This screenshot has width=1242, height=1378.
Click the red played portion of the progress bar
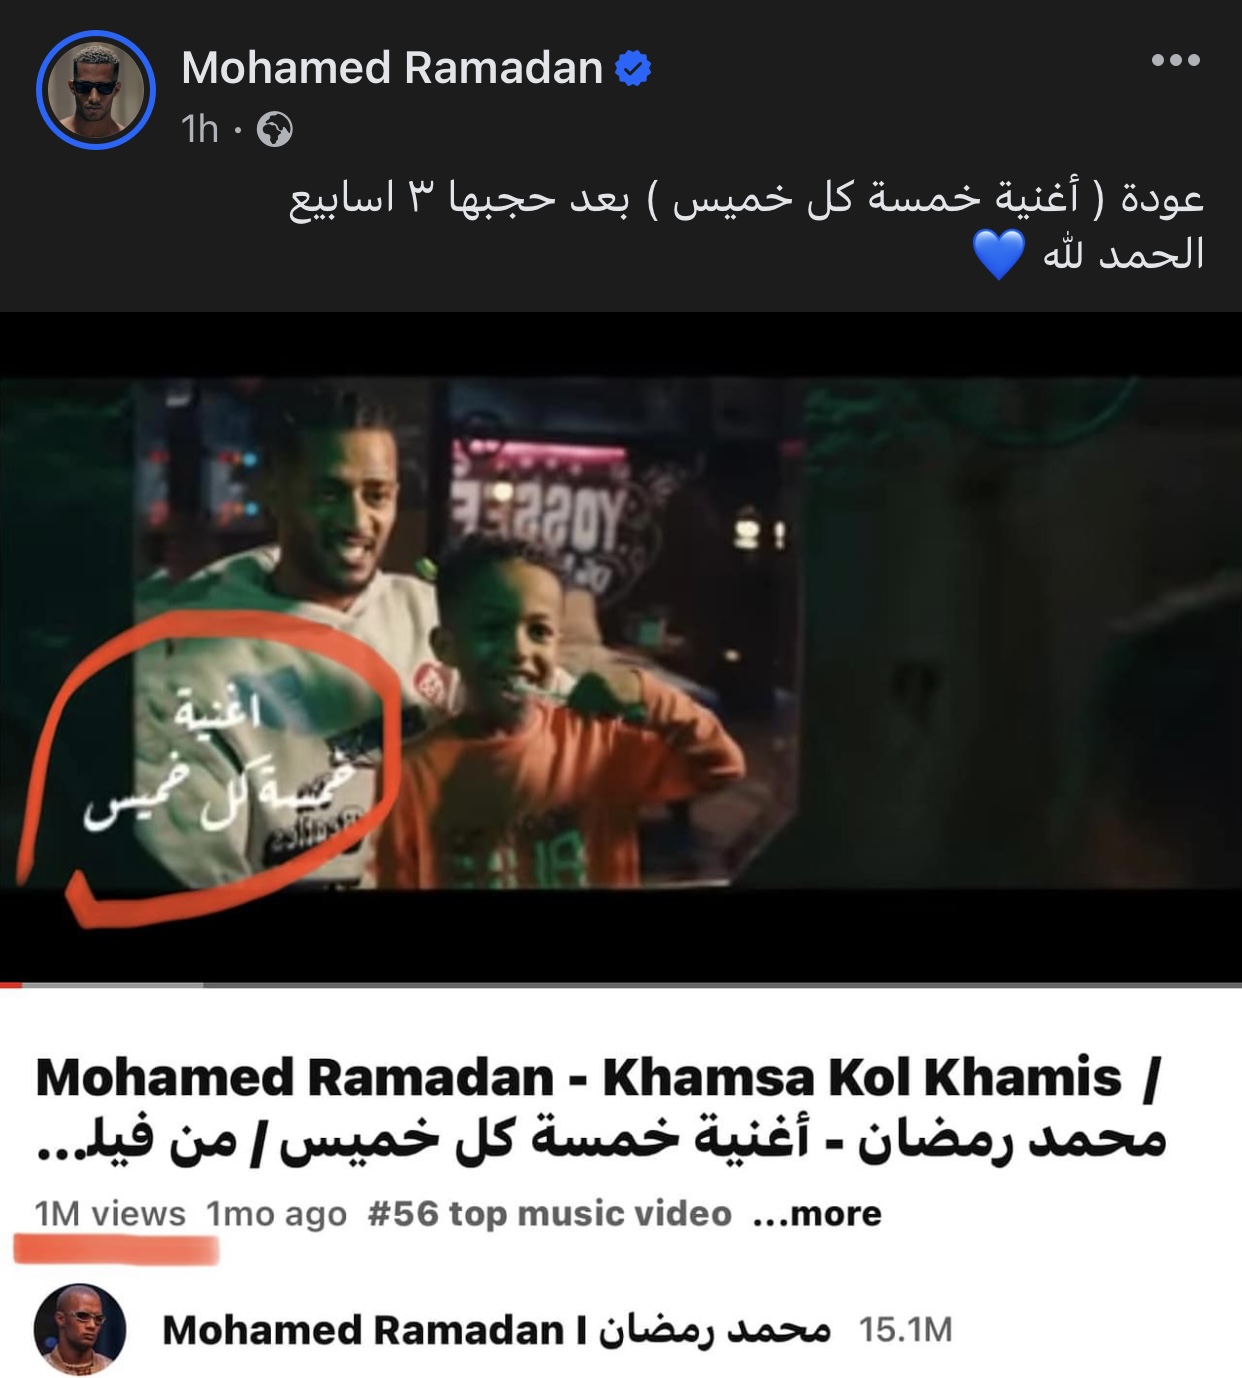[x=11, y=985]
